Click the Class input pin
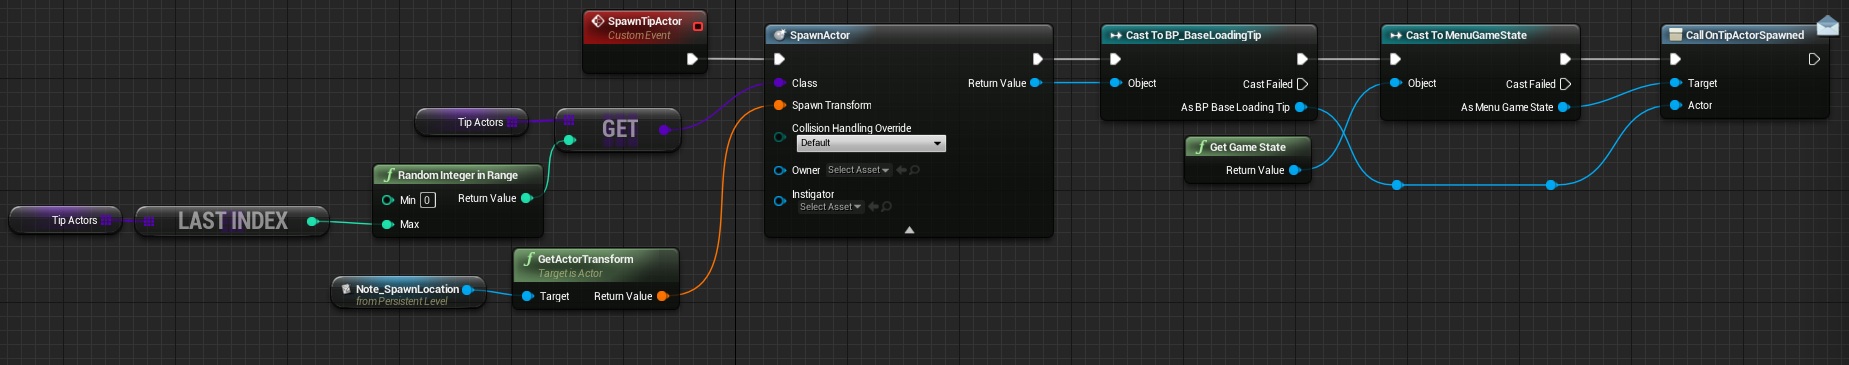Screen dimensions: 1849x365 [x=779, y=83]
